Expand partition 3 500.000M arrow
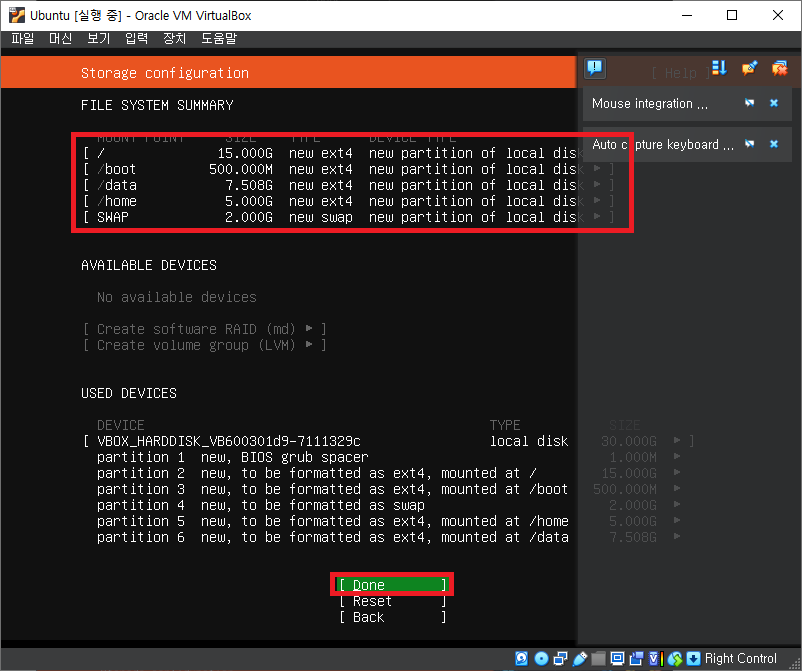The height and width of the screenshot is (671, 802). 677,488
